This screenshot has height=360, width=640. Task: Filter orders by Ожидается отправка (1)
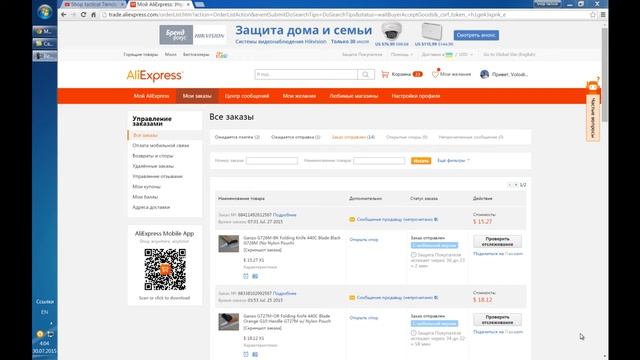point(296,137)
